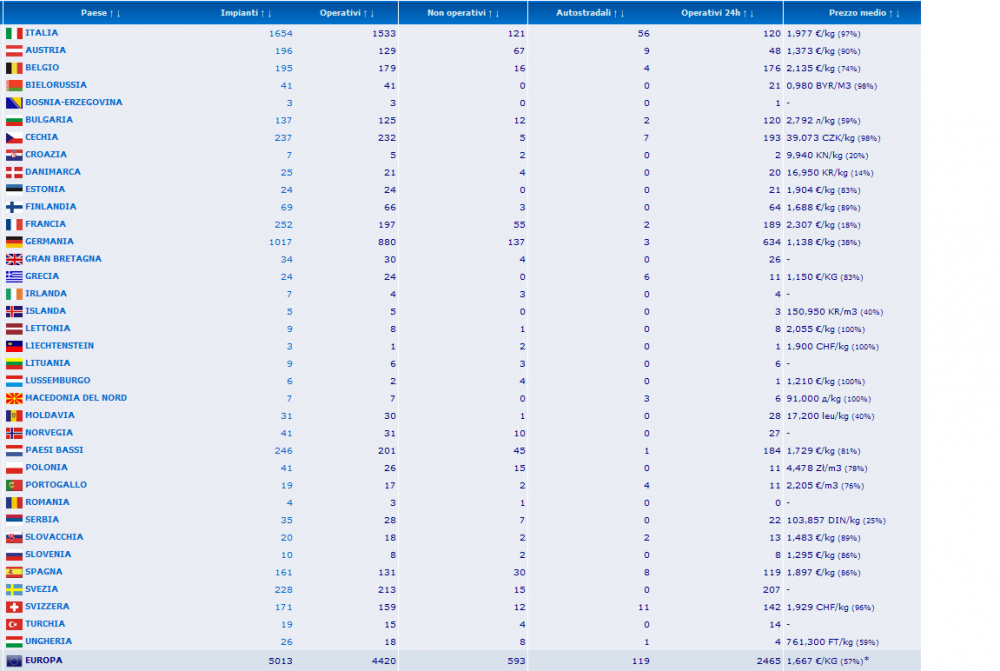Click the Estonia flag icon

(x=14, y=189)
